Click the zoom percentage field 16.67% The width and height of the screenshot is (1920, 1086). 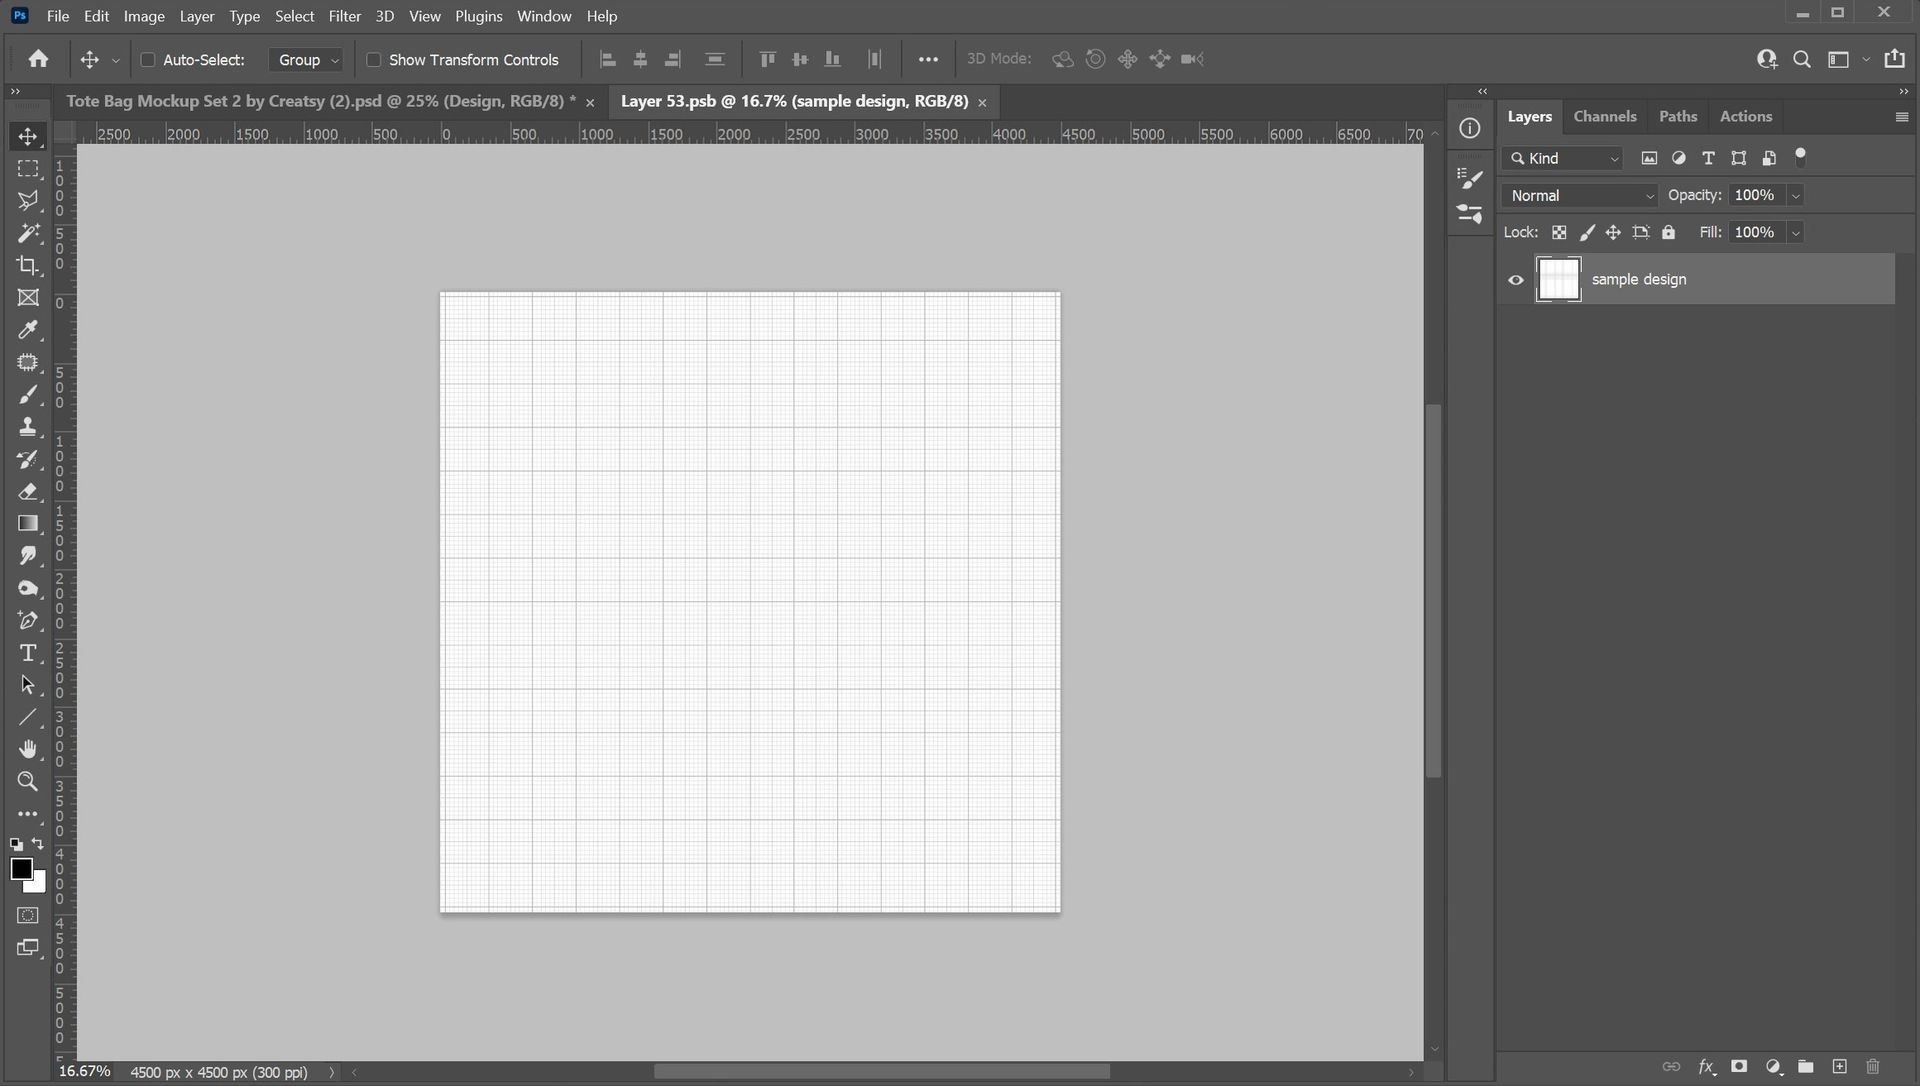coord(85,1072)
